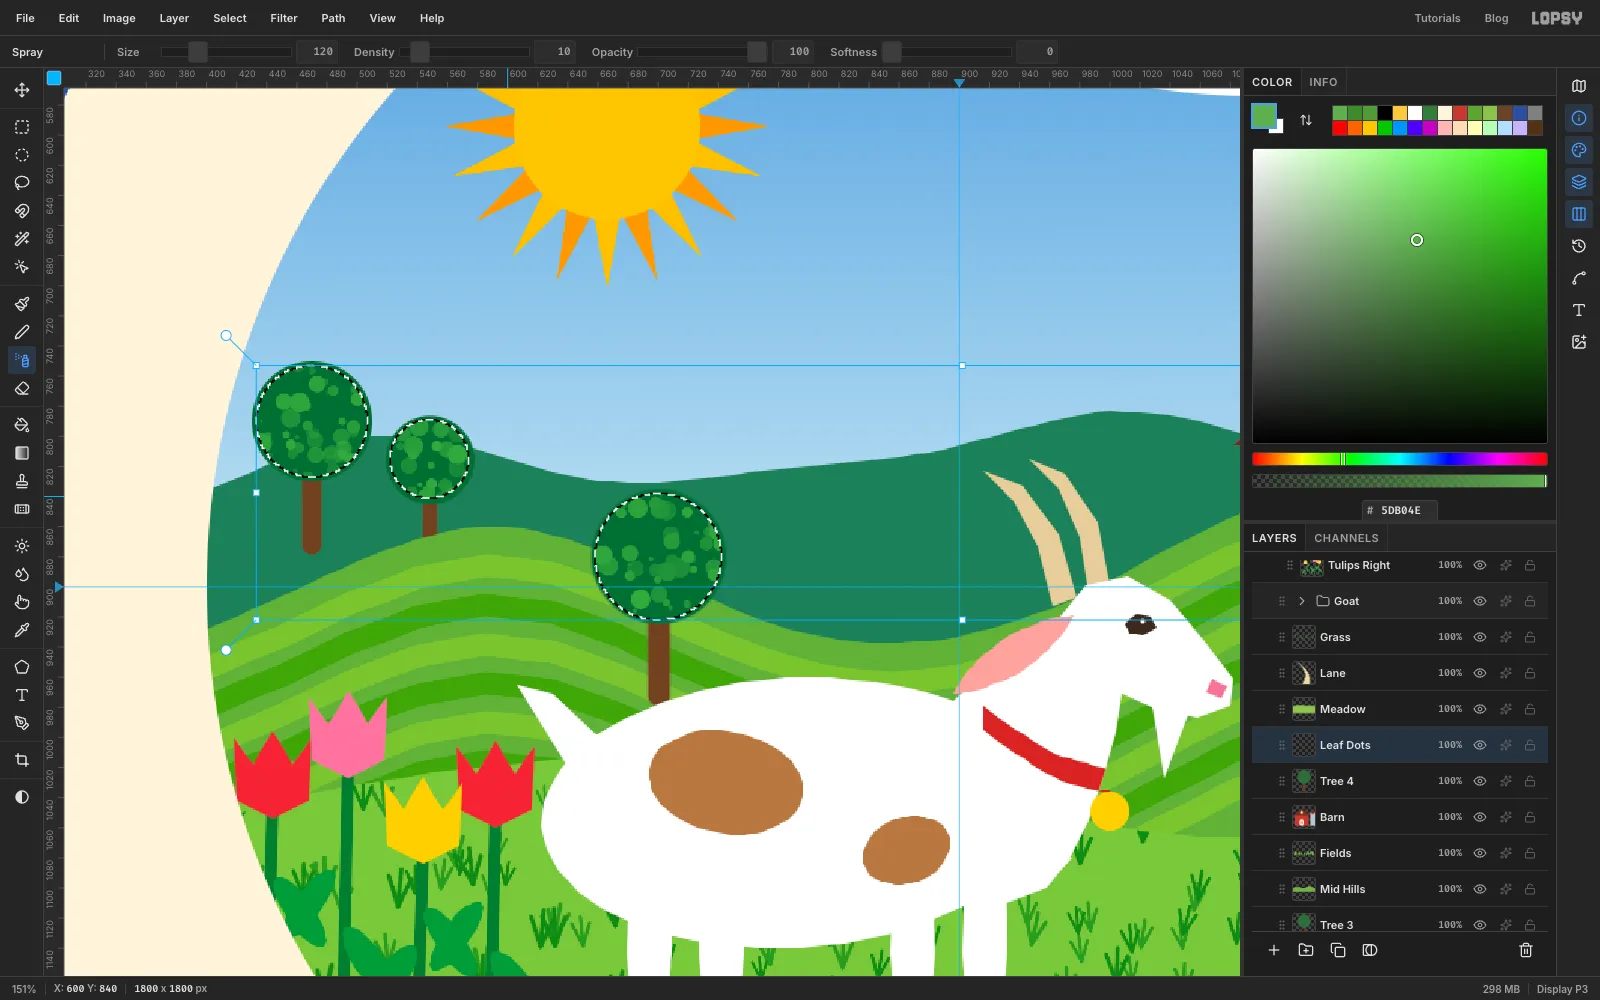Open the Layer menu
1600x1000 pixels.
click(x=174, y=18)
